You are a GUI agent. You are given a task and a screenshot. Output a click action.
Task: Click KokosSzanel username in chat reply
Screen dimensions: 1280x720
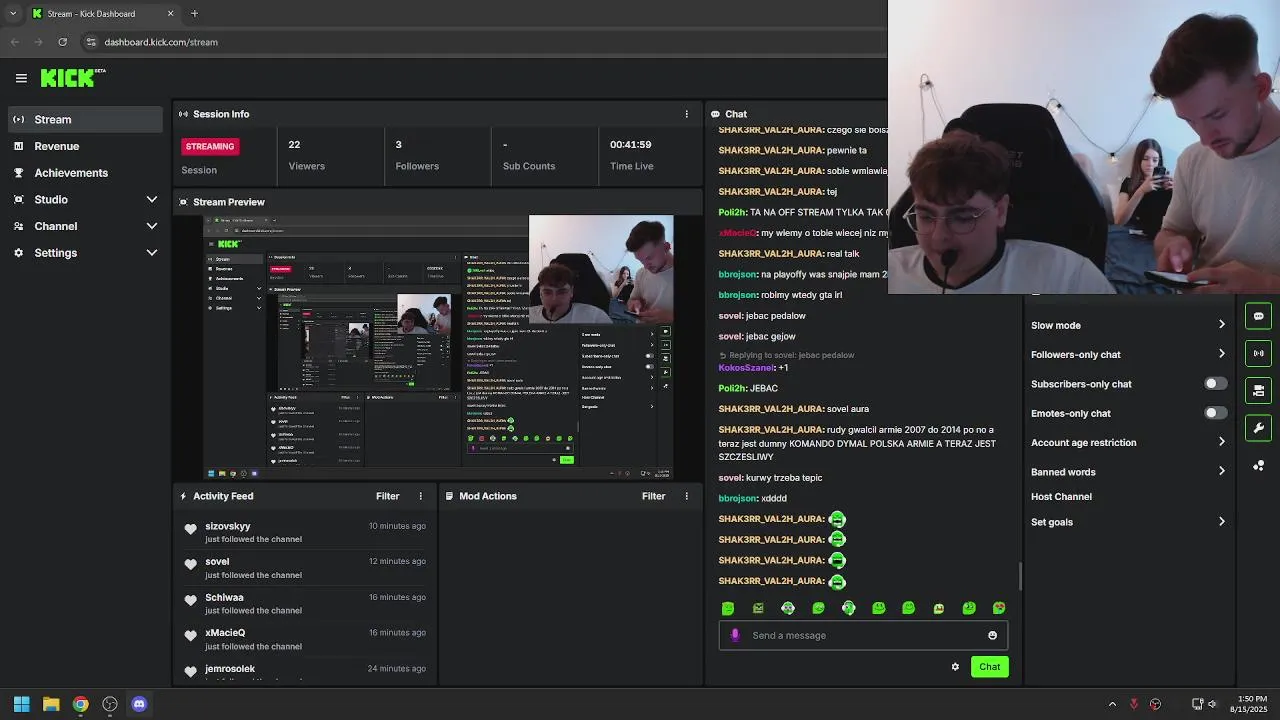click(746, 368)
